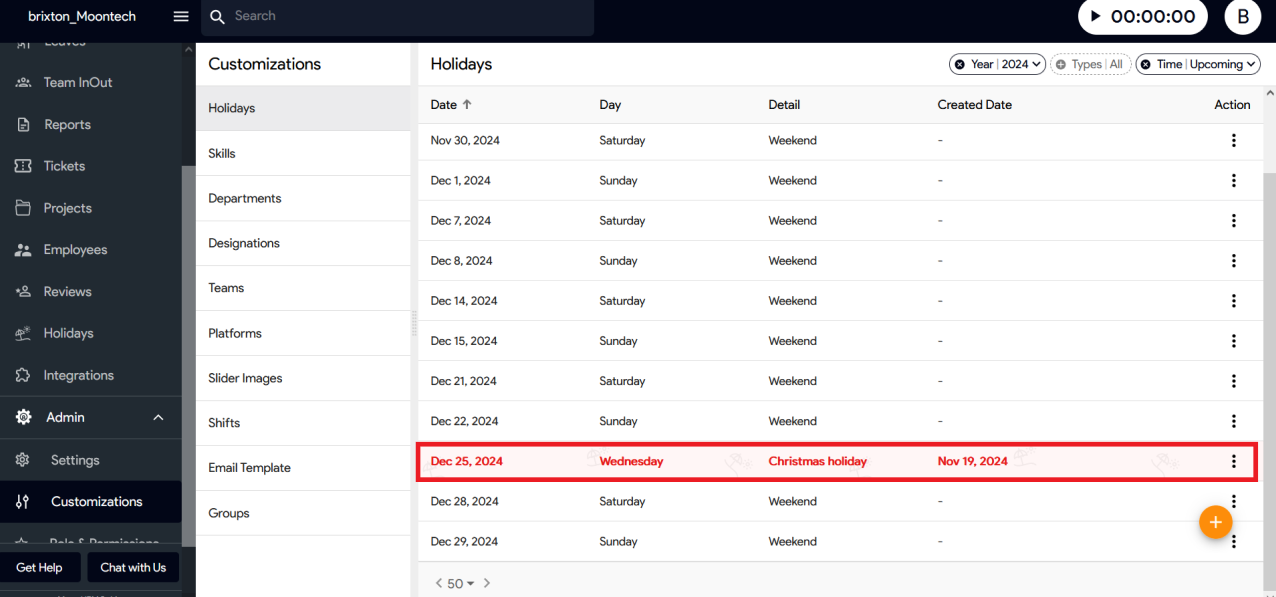Open the user profile avatar B
The height and width of the screenshot is (597, 1276).
coord(1243,16)
